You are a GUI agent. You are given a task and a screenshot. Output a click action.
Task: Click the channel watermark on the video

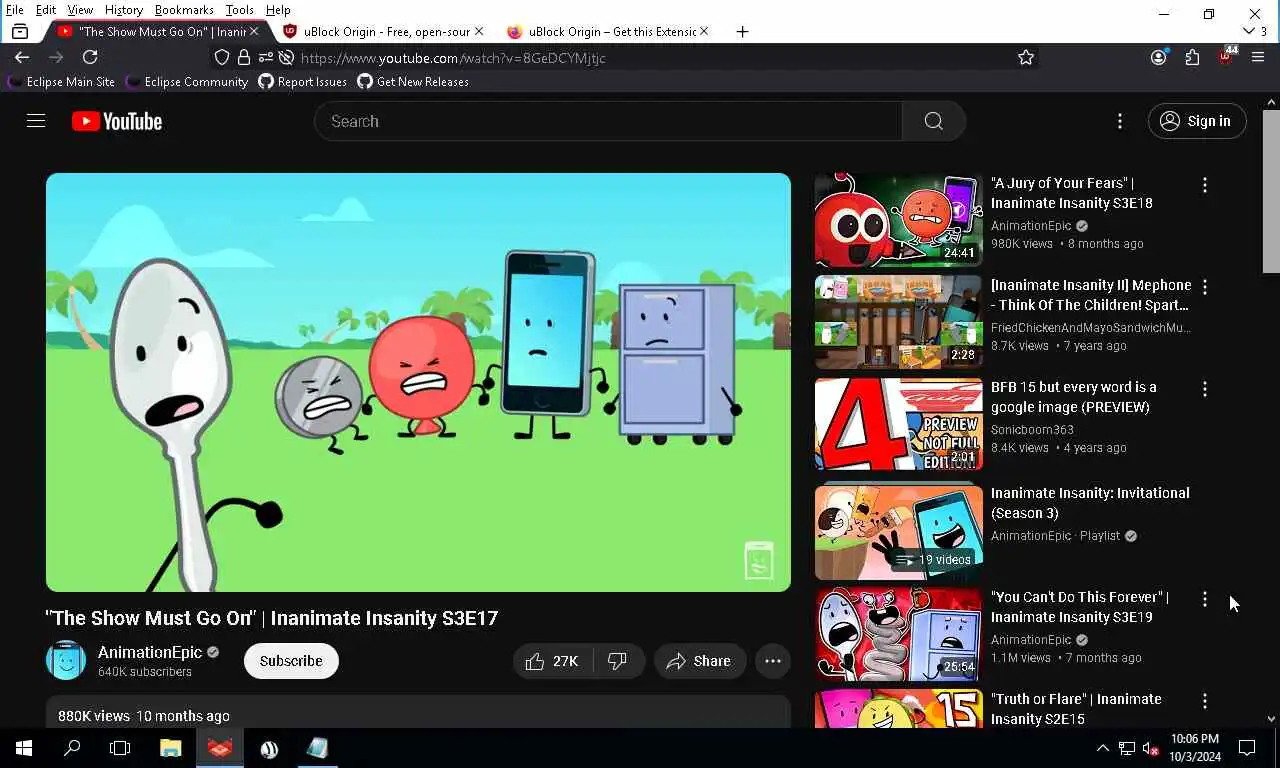(x=759, y=560)
